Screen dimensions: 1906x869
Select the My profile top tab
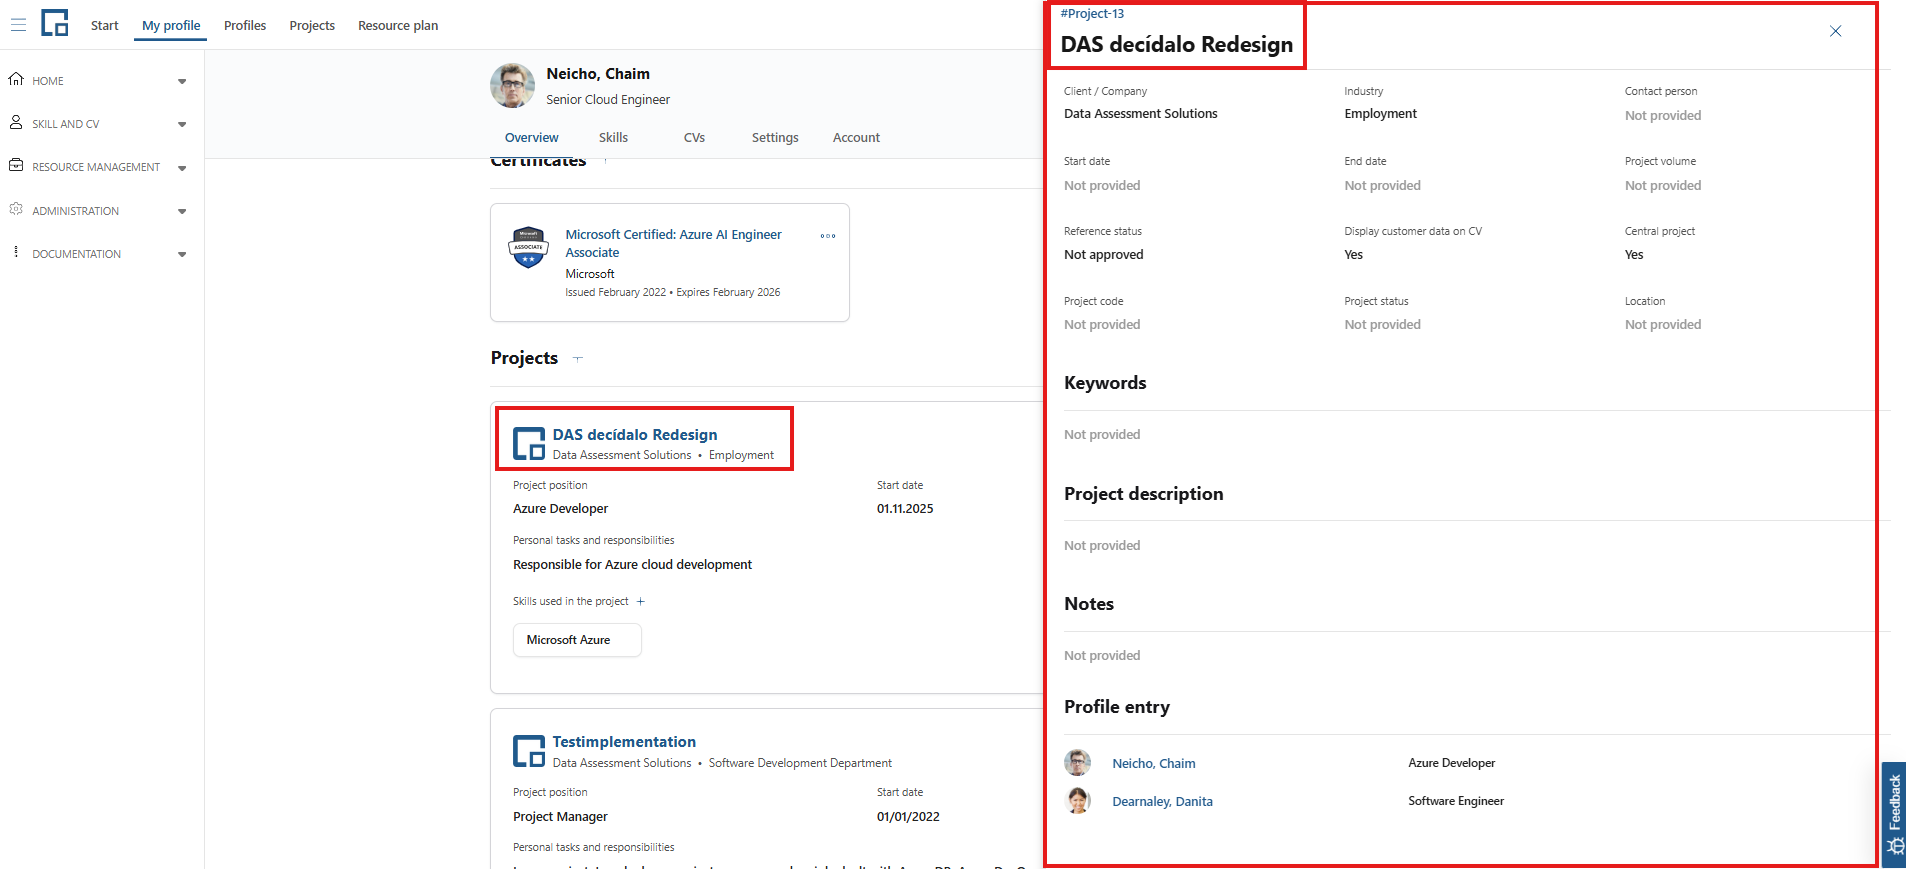pos(171,25)
